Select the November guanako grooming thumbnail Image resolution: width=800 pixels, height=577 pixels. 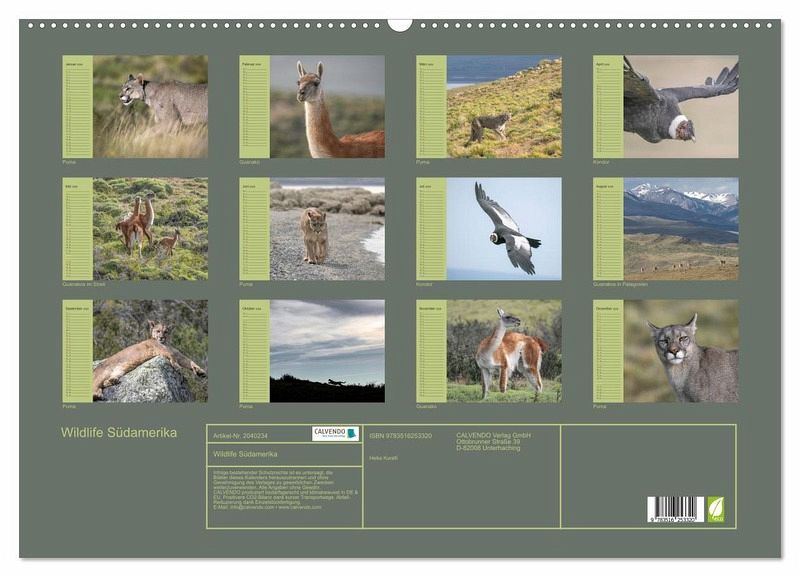504,351
